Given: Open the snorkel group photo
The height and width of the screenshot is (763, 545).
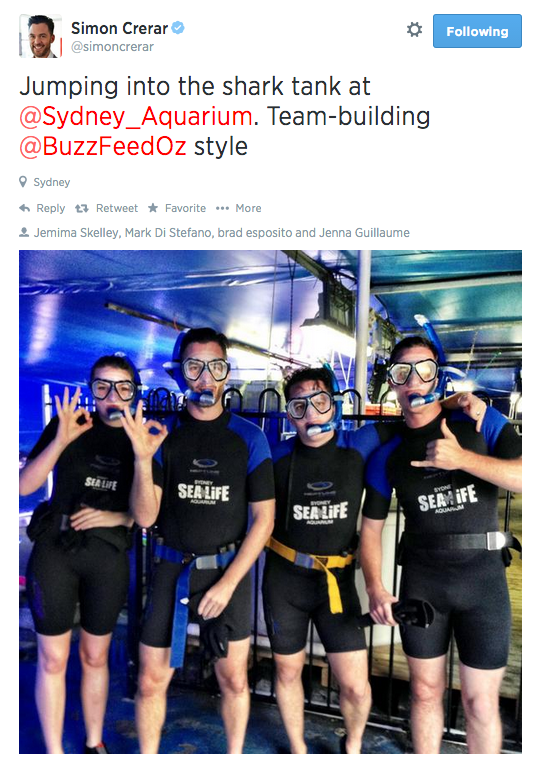Looking at the screenshot, I should 271,502.
